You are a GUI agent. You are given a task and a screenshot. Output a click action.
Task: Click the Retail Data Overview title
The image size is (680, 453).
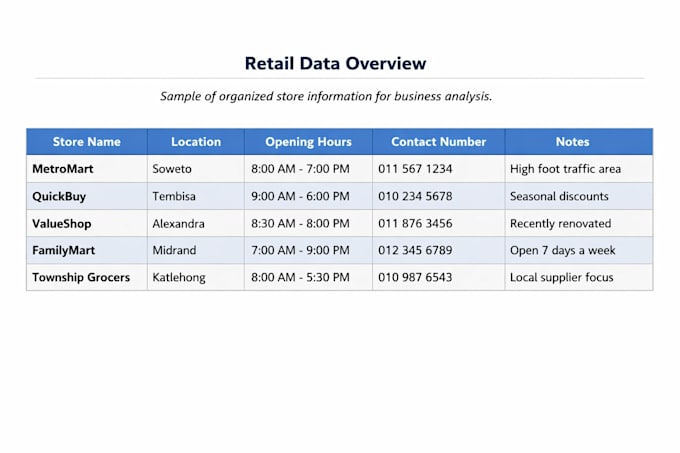click(335, 63)
